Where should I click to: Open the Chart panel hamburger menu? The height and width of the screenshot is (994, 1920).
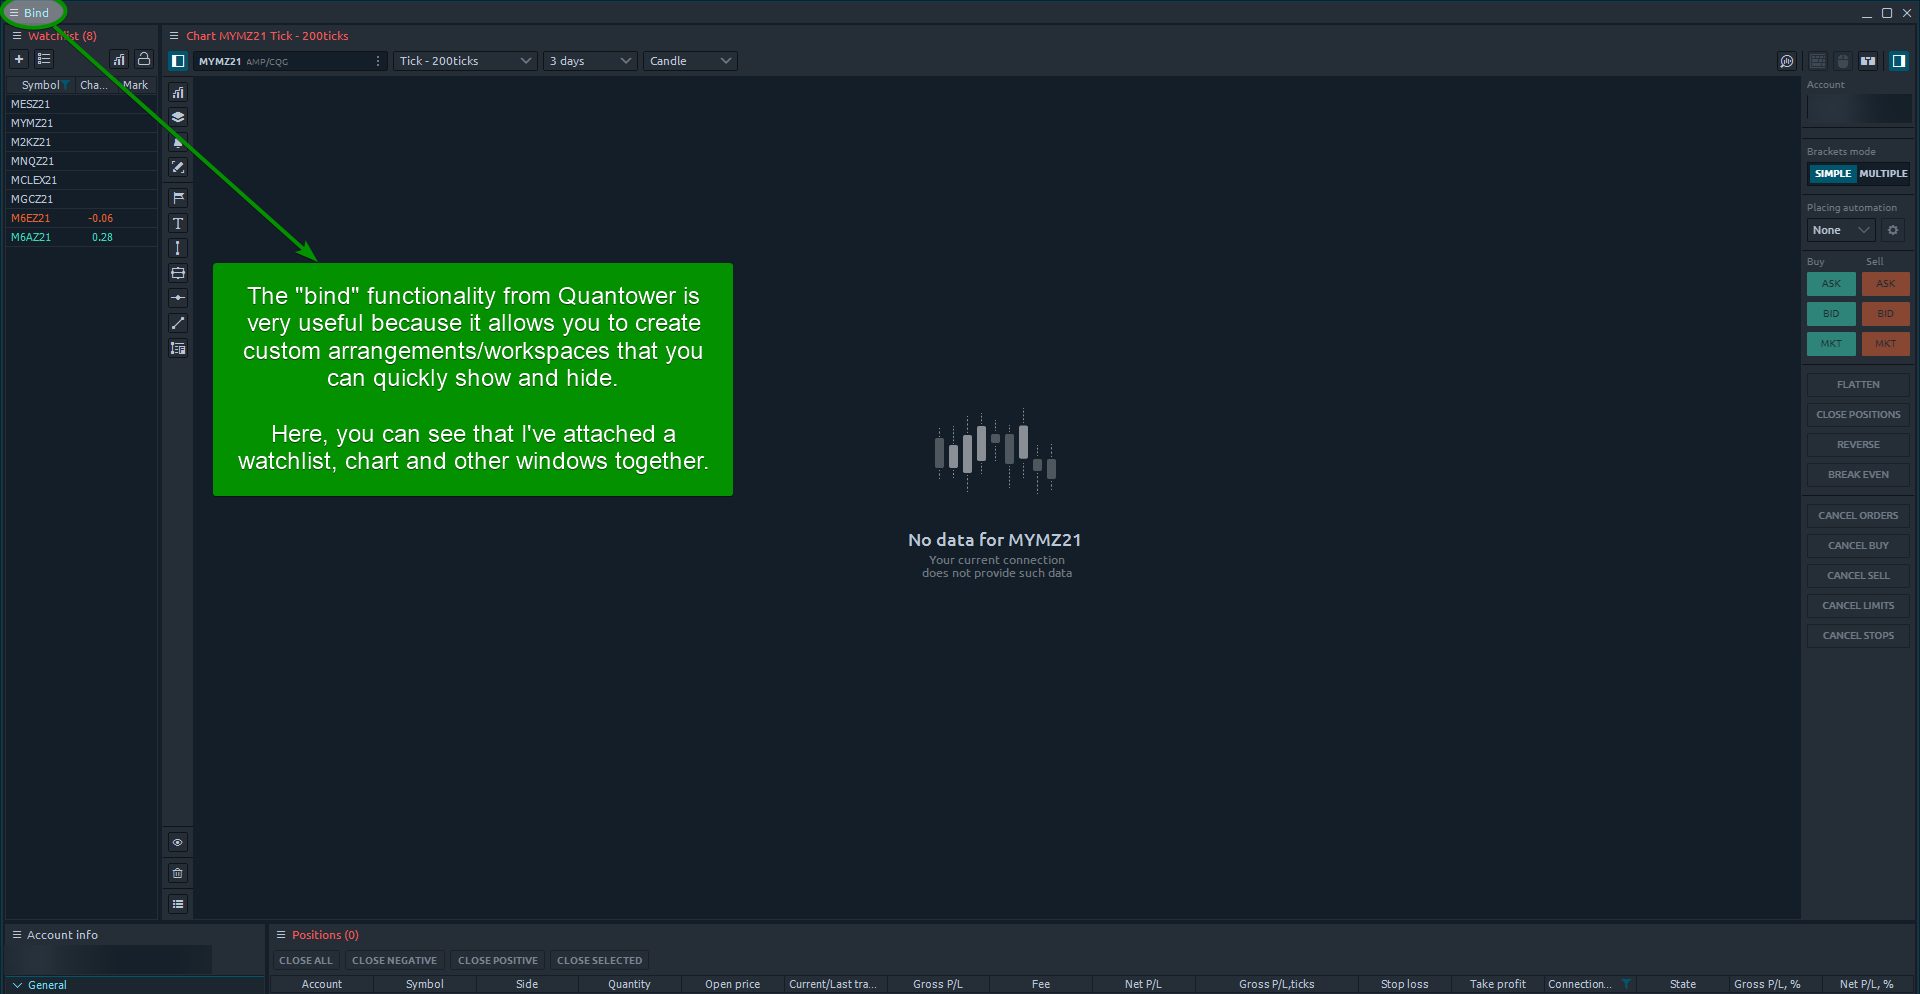(x=174, y=36)
